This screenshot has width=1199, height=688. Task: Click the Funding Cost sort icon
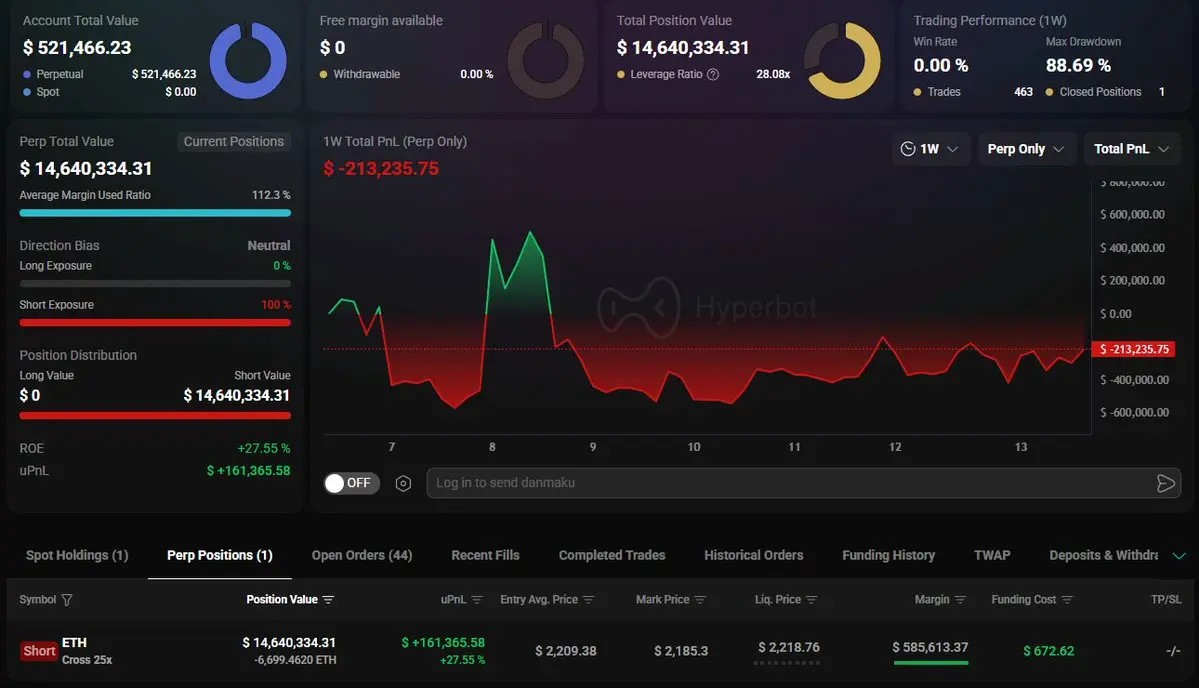[1067, 600]
